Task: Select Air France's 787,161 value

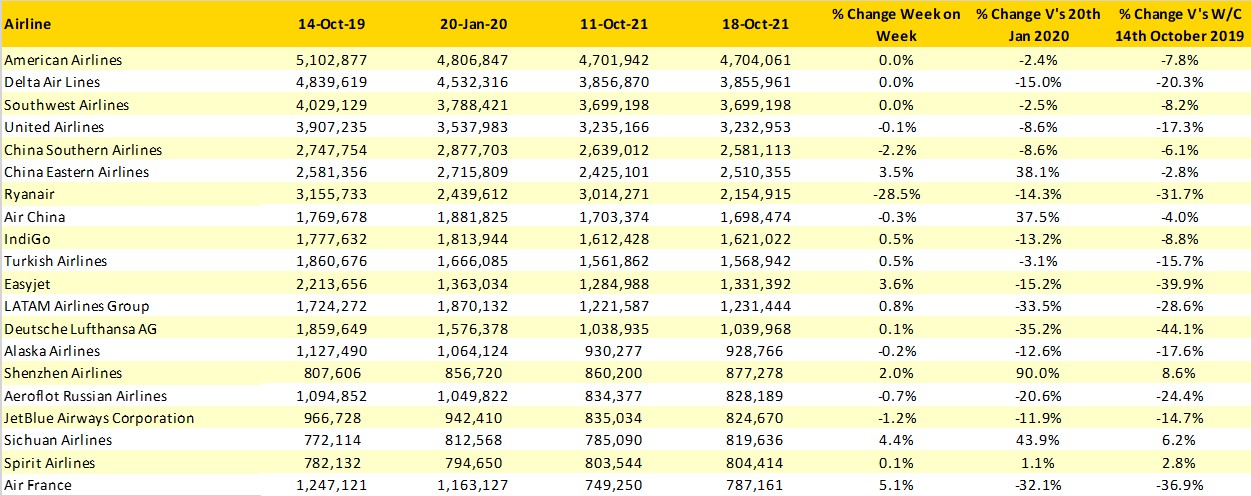Action: (x=757, y=485)
